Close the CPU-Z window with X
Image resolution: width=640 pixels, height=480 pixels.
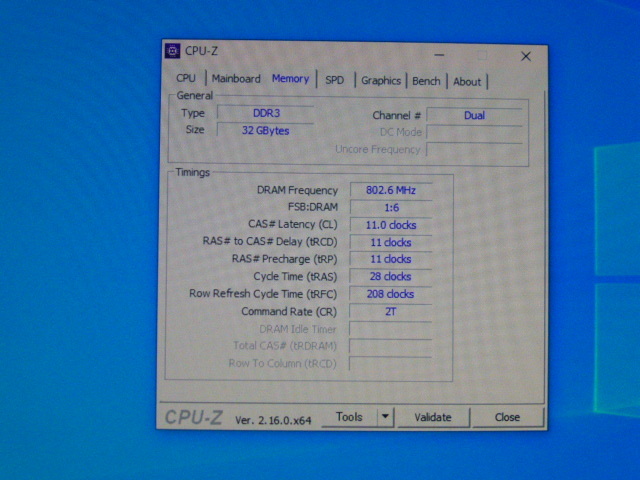coord(526,56)
